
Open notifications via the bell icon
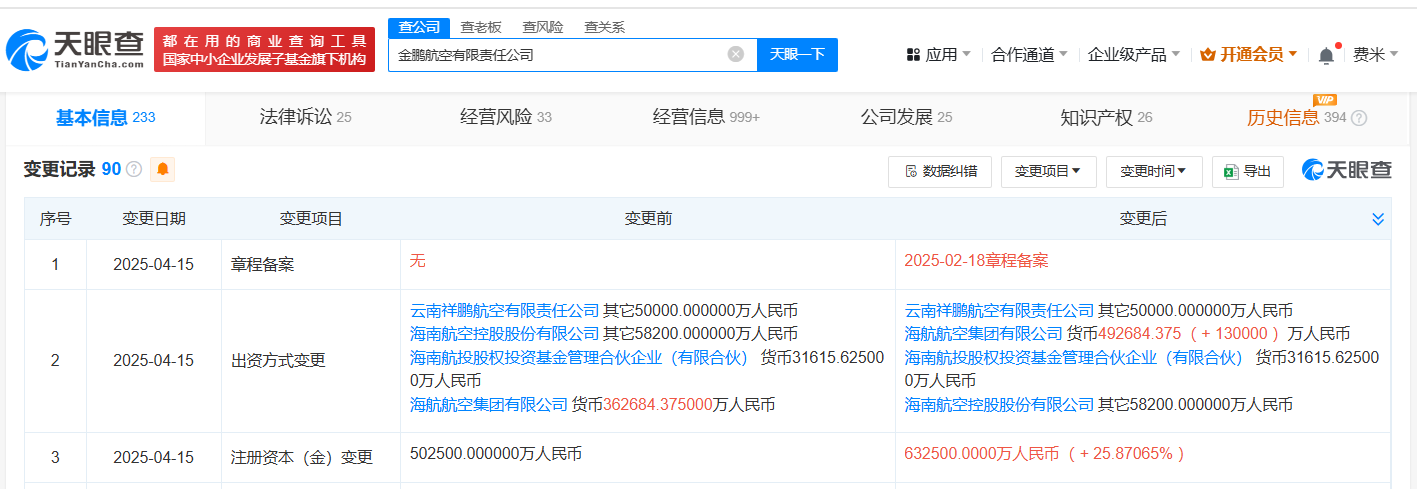coord(1326,55)
